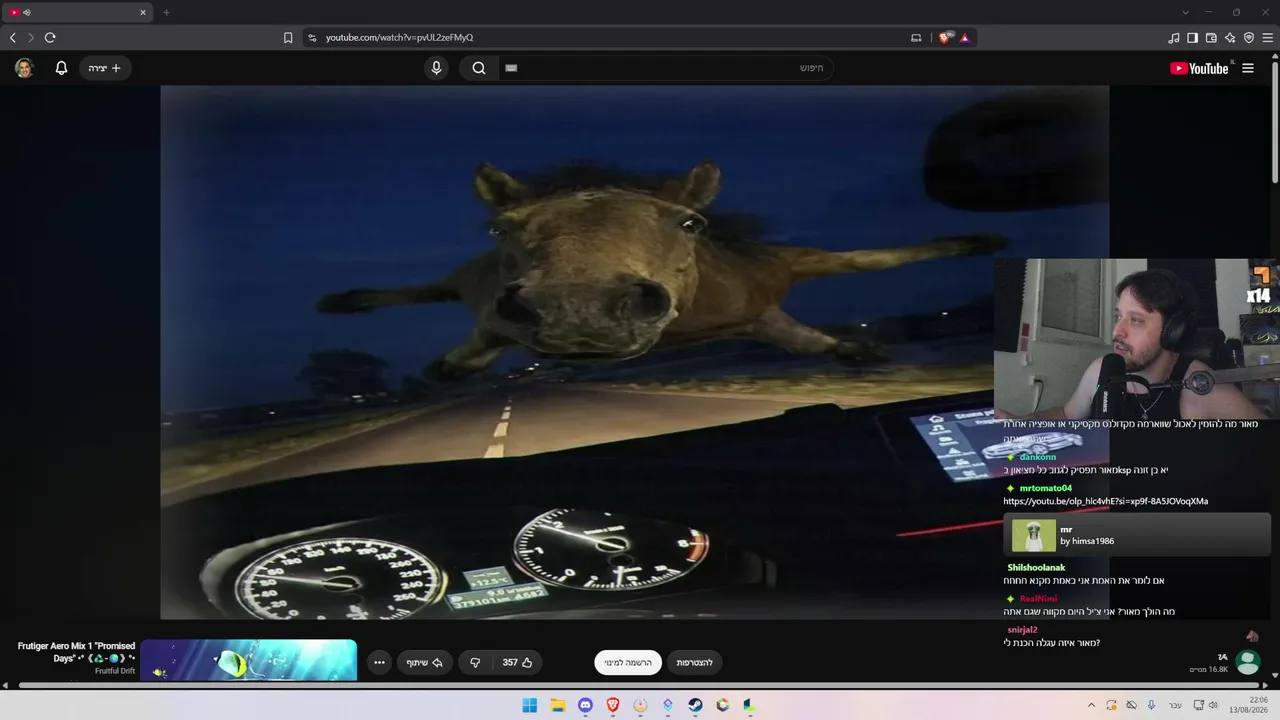
Task: Go to the YouTube home logo
Action: tap(1201, 68)
